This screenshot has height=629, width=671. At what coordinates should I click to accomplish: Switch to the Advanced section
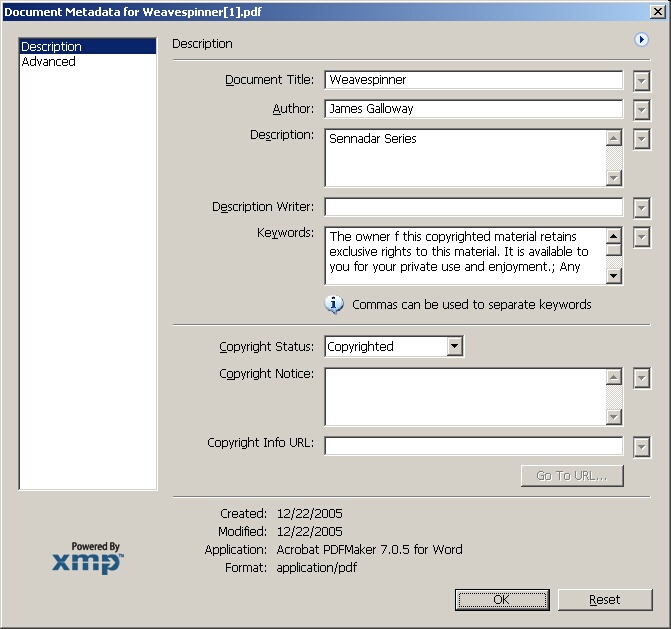click(x=49, y=62)
